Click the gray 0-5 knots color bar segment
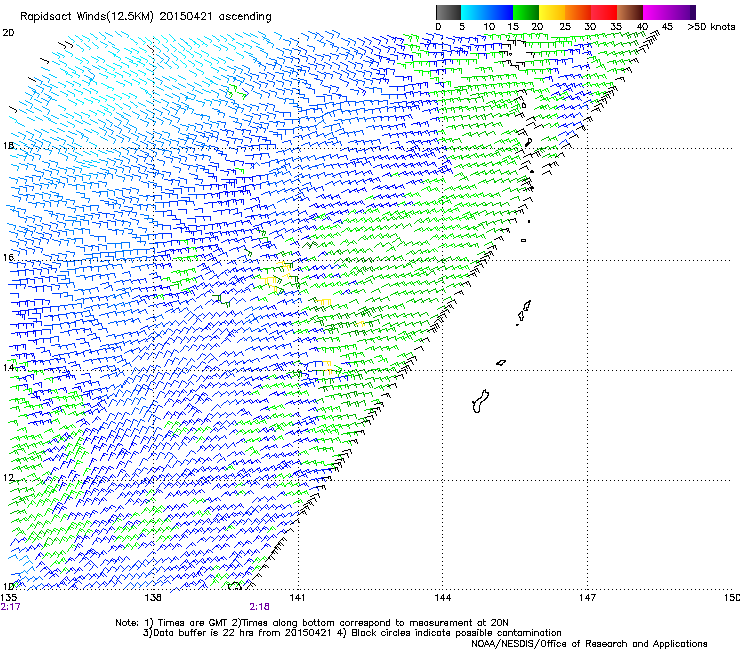Image resolution: width=740 pixels, height=650 pixels. click(x=448, y=12)
